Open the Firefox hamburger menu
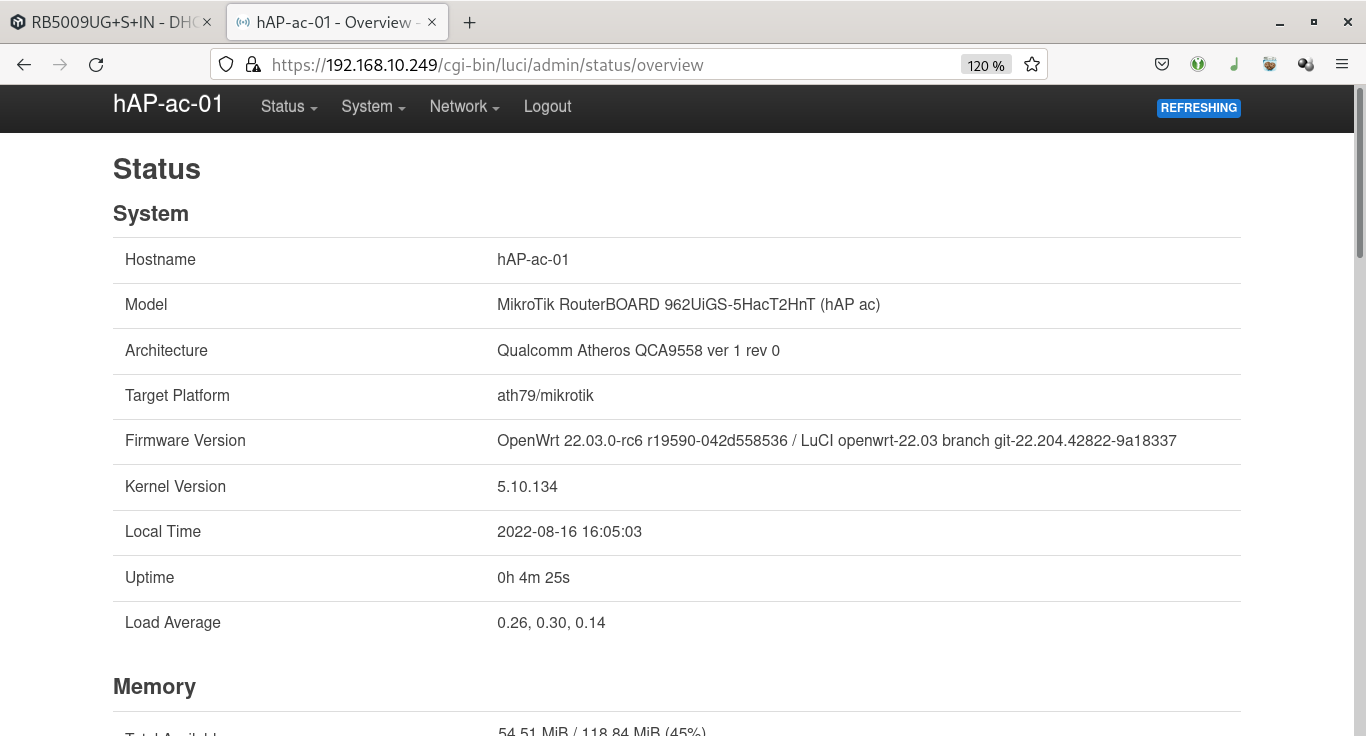Image resolution: width=1366 pixels, height=736 pixels. 1342,65
